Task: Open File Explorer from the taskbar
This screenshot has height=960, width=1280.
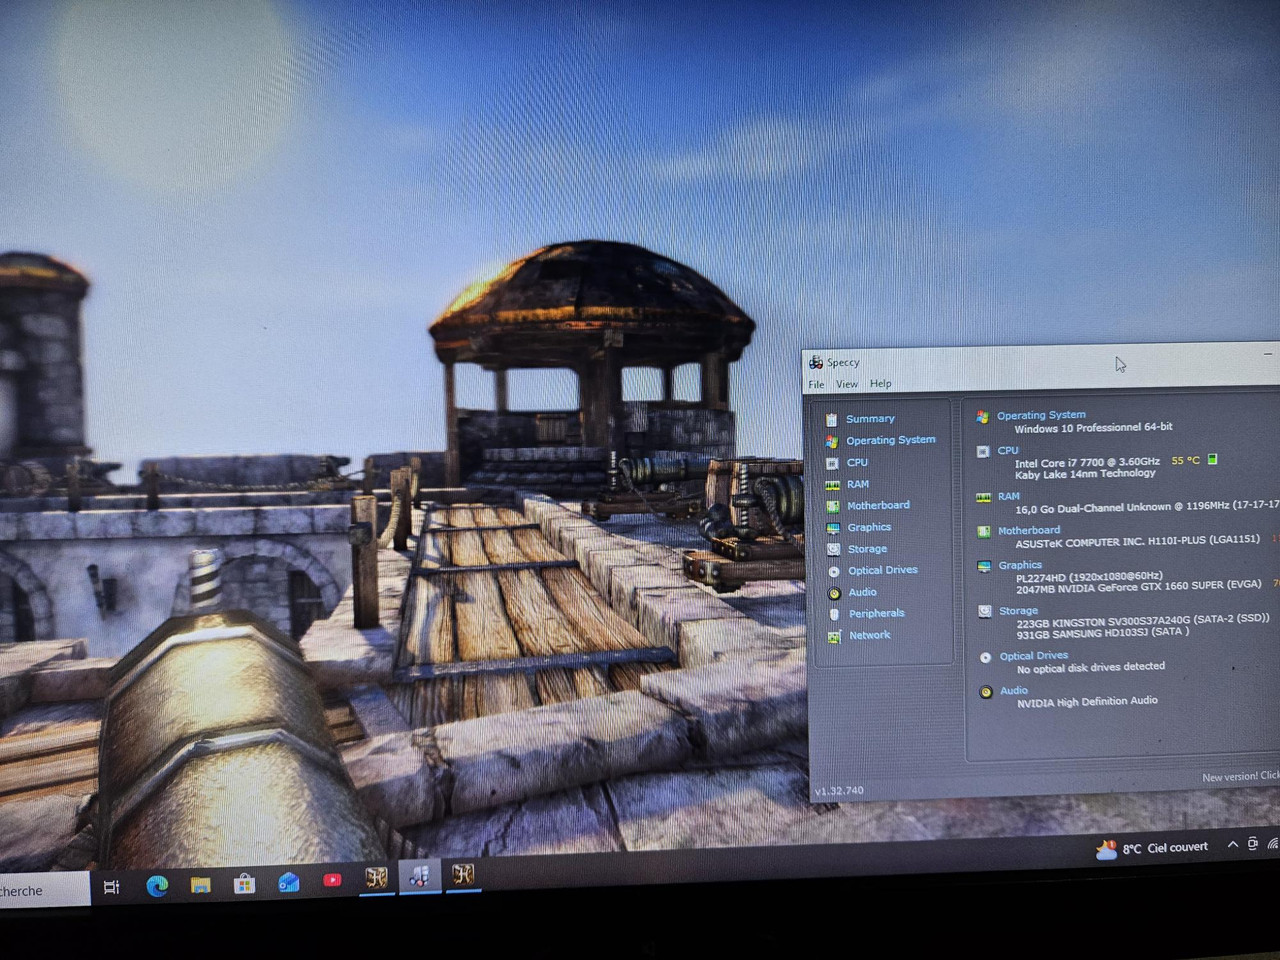Action: click(x=201, y=885)
